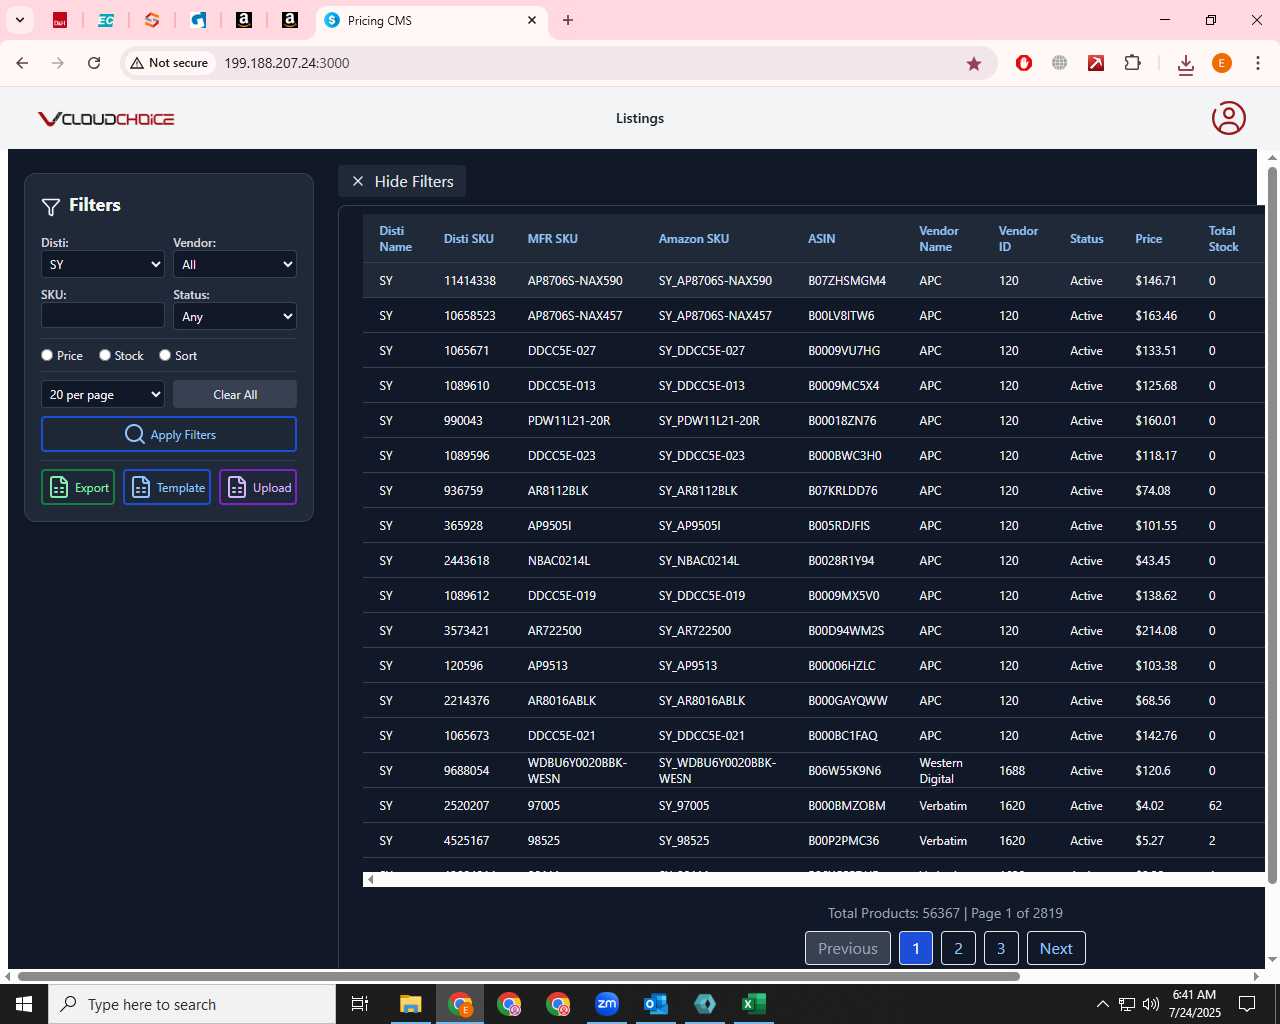Click the Template button

click(167, 487)
